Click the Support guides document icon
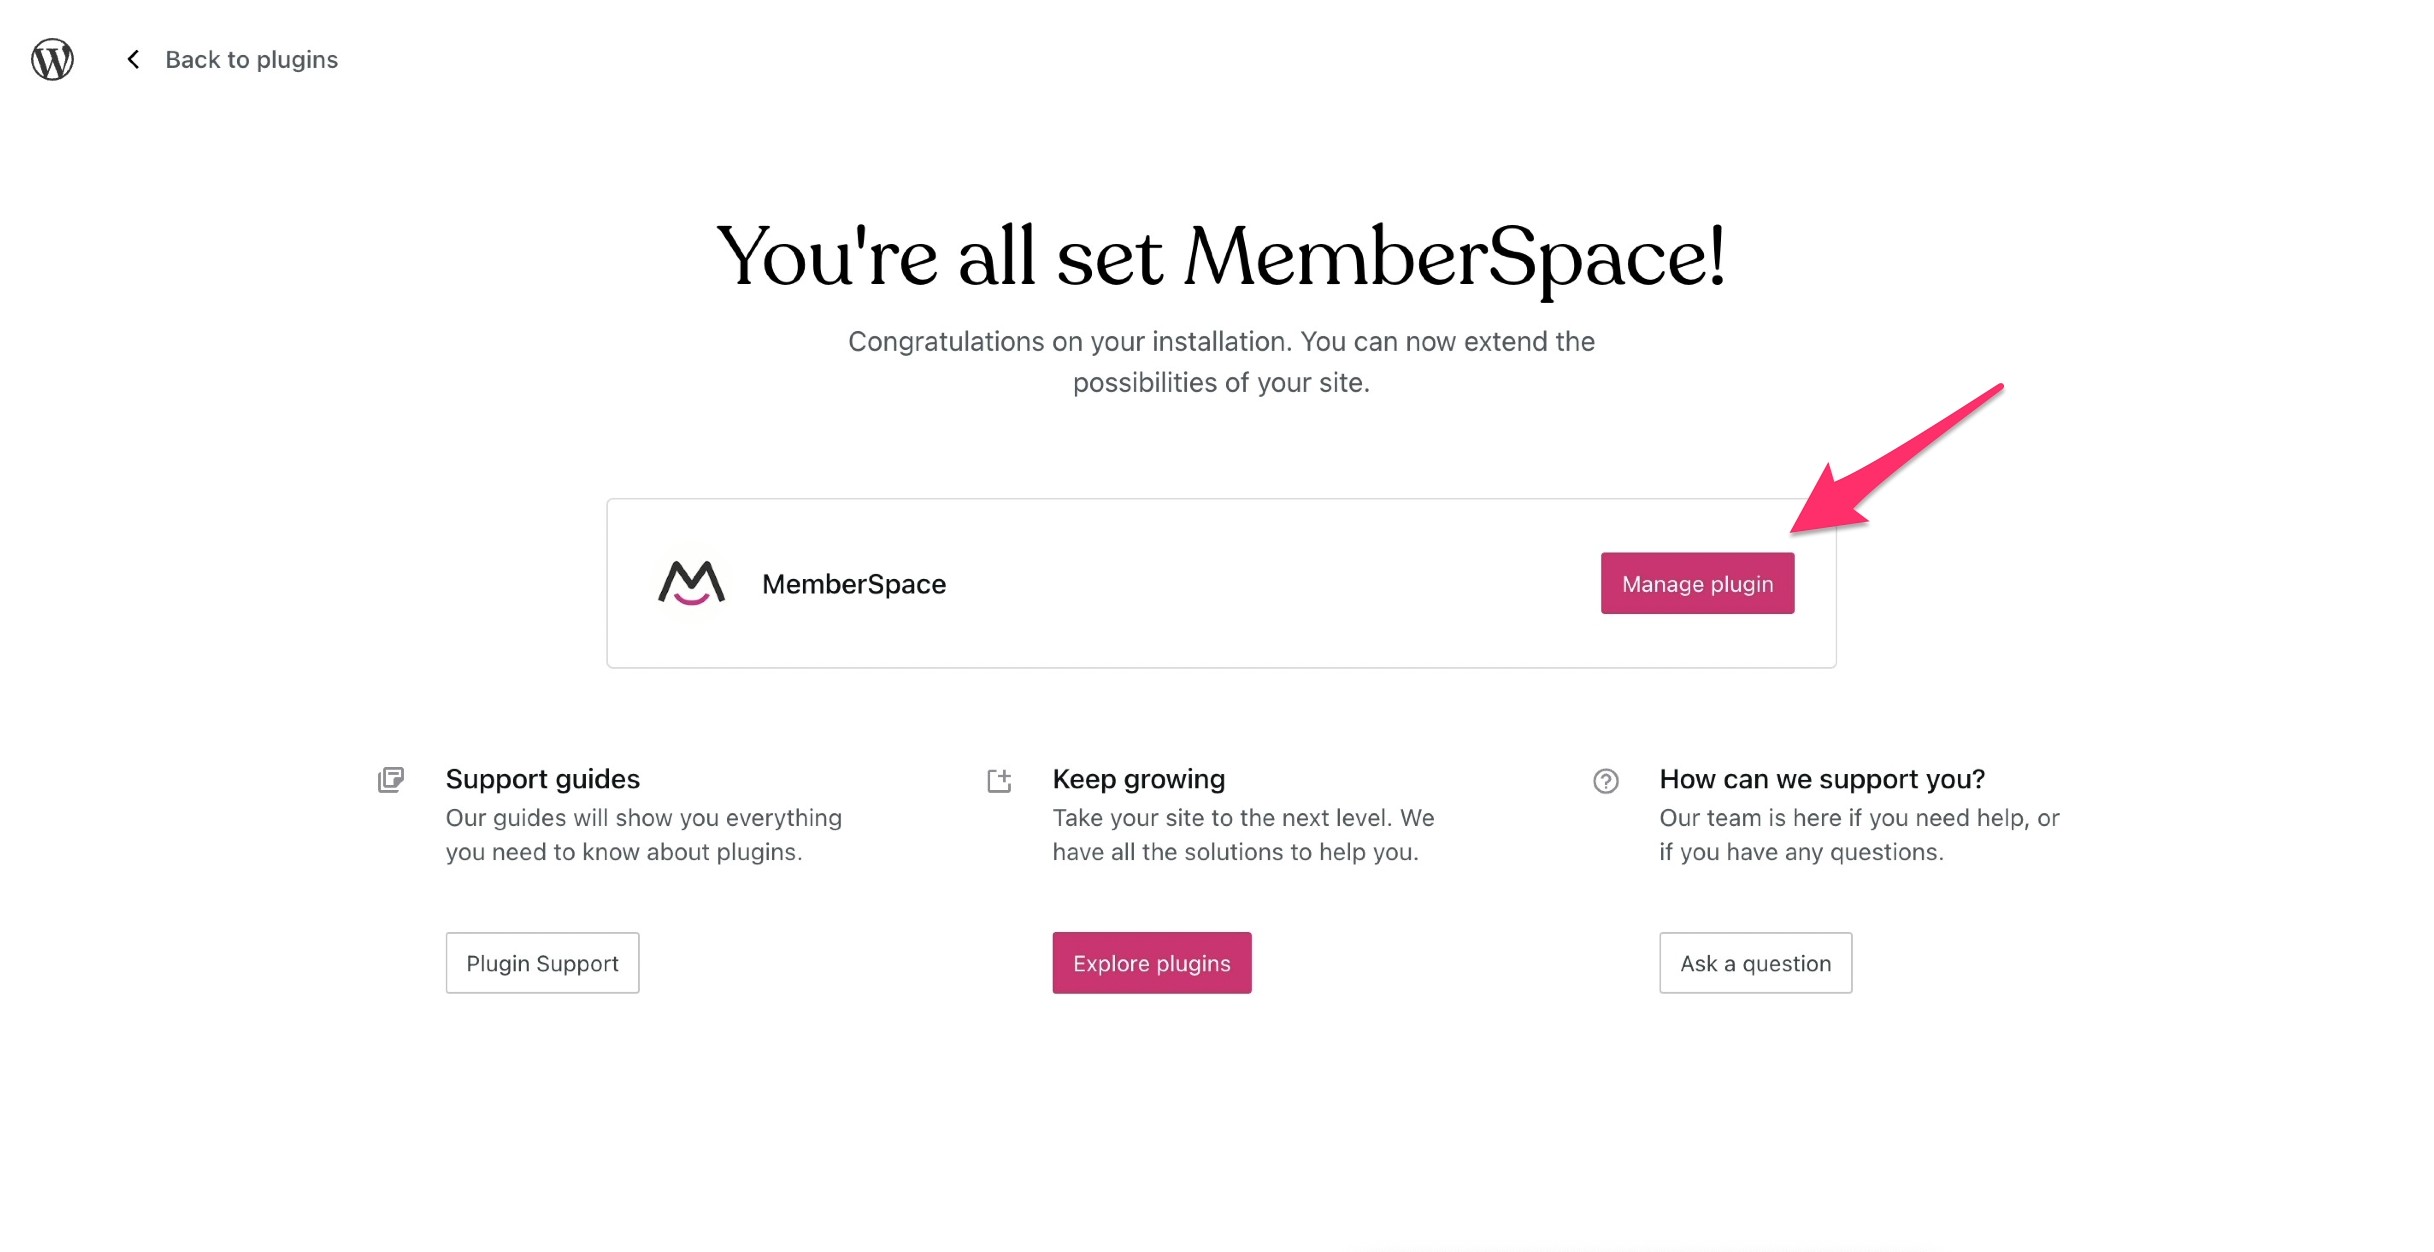Viewport: 2434px width, 1252px height. 391,780
